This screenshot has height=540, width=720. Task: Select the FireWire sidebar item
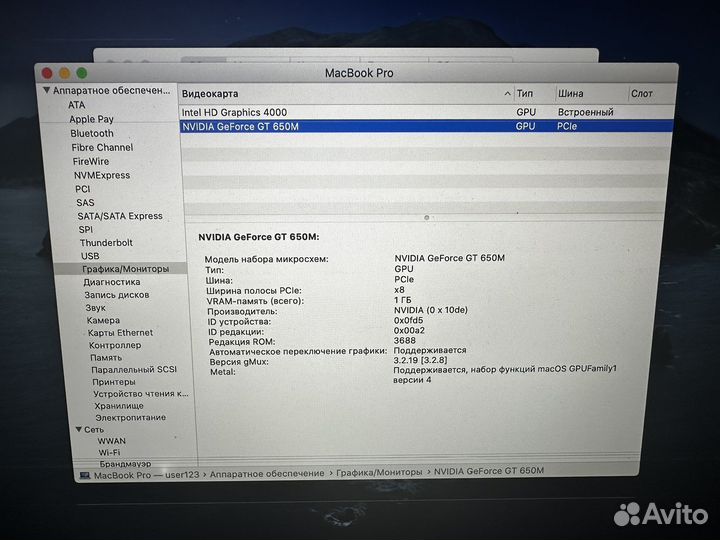click(x=91, y=161)
